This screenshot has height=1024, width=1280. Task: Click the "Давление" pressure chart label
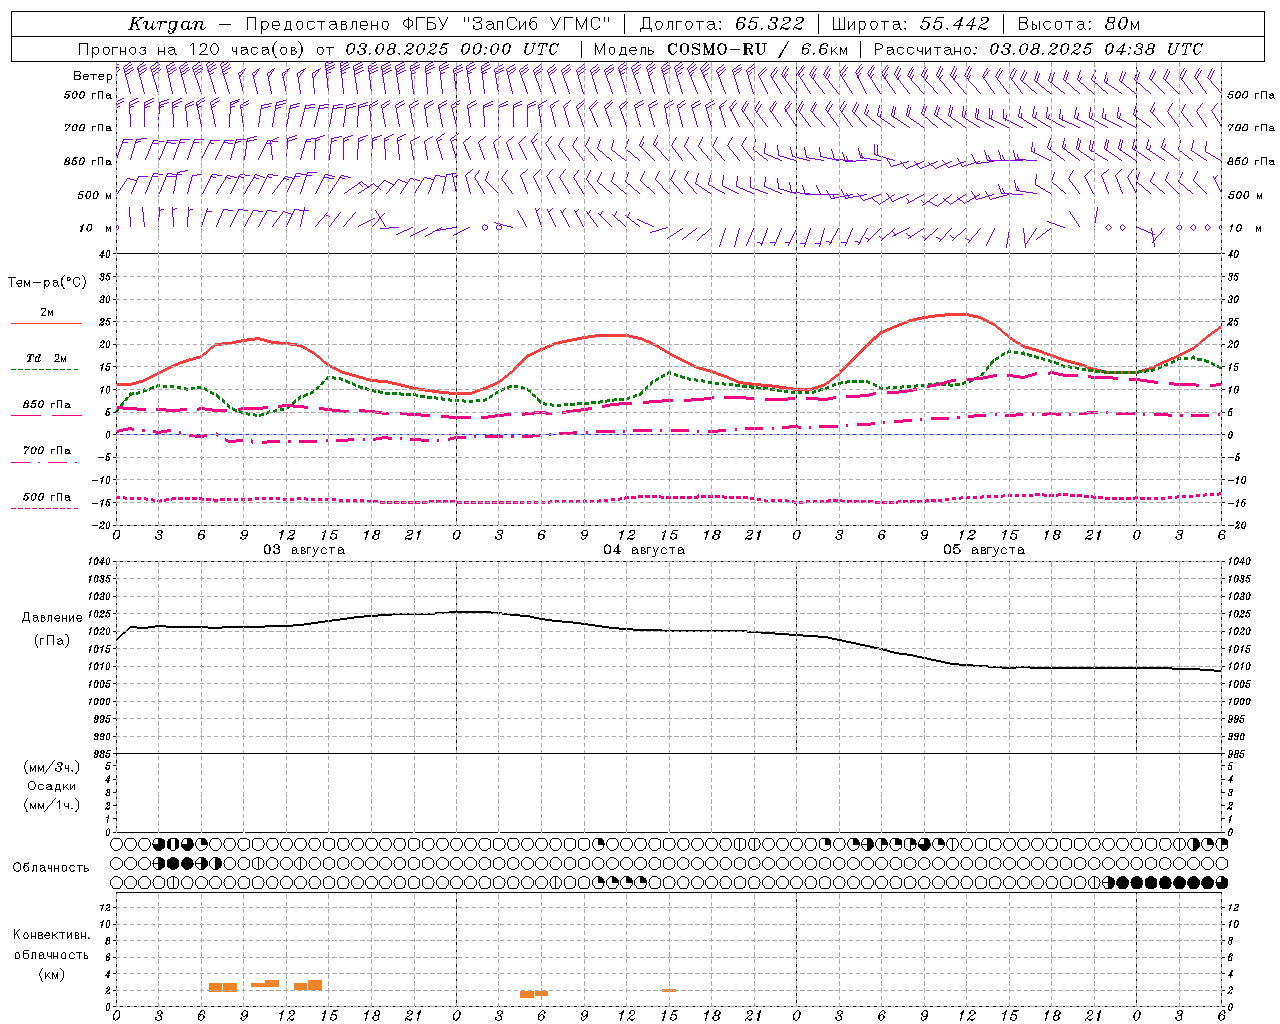click(x=52, y=618)
